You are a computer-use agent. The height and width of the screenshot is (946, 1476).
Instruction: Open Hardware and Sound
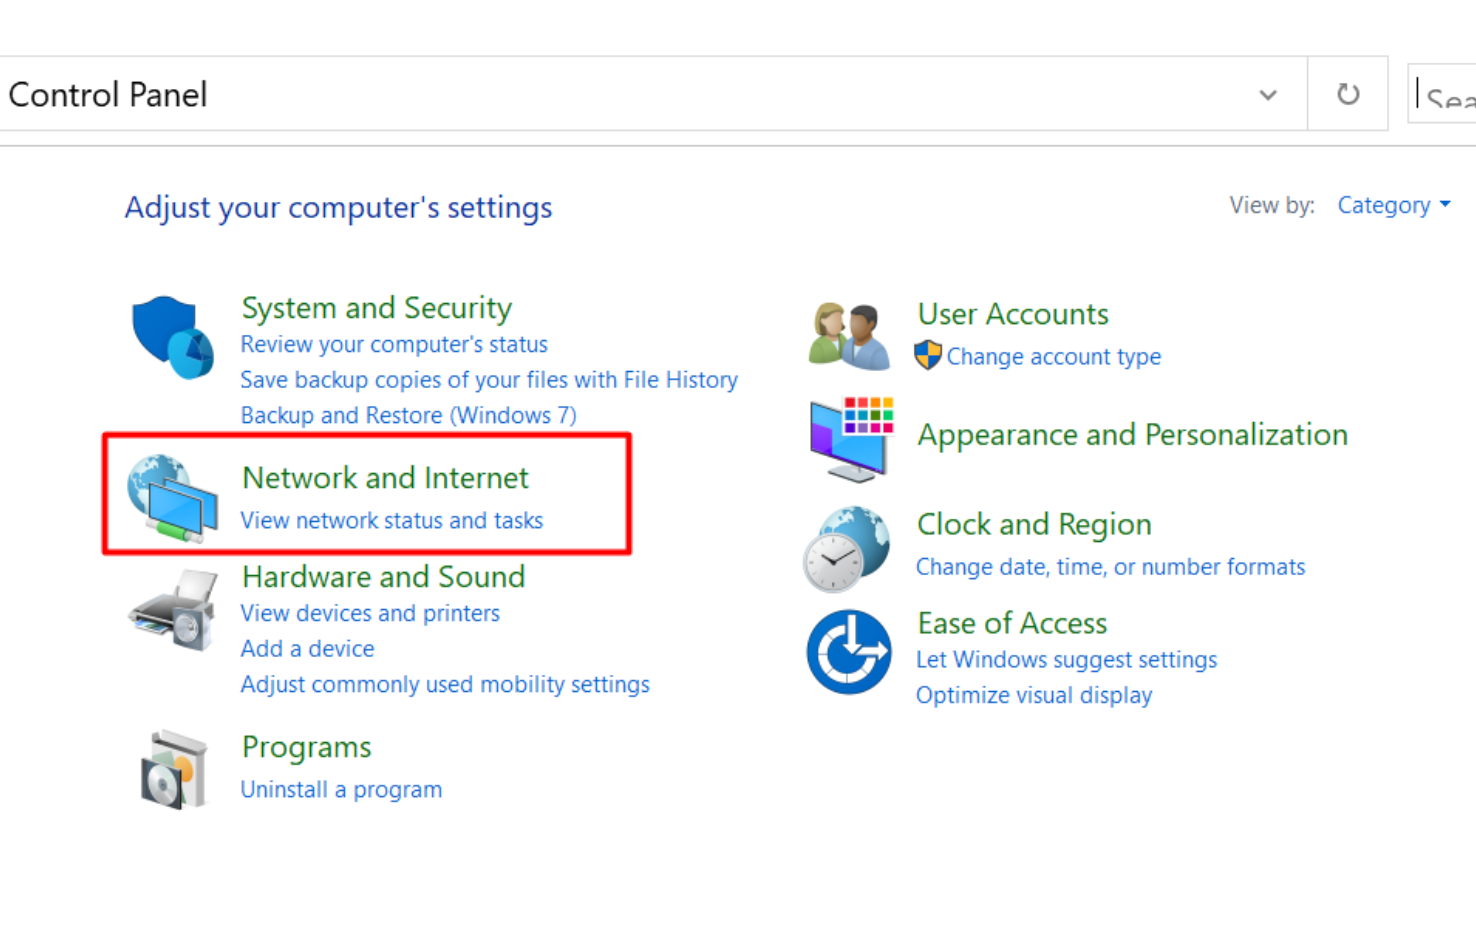pyautogui.click(x=382, y=577)
